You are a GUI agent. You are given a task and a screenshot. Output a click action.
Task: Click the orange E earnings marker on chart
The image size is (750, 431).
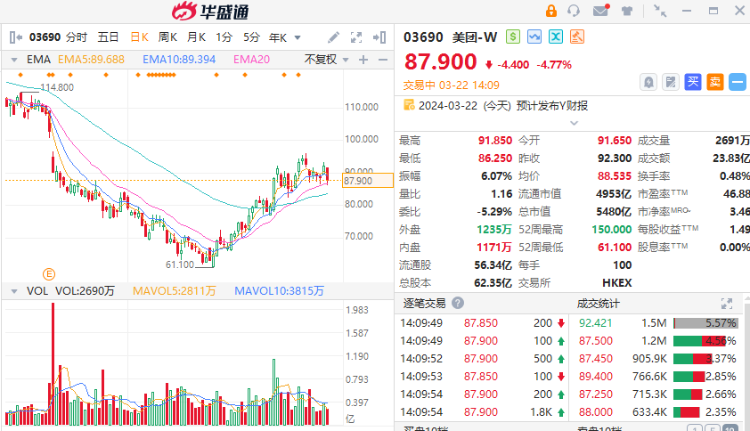point(49,274)
